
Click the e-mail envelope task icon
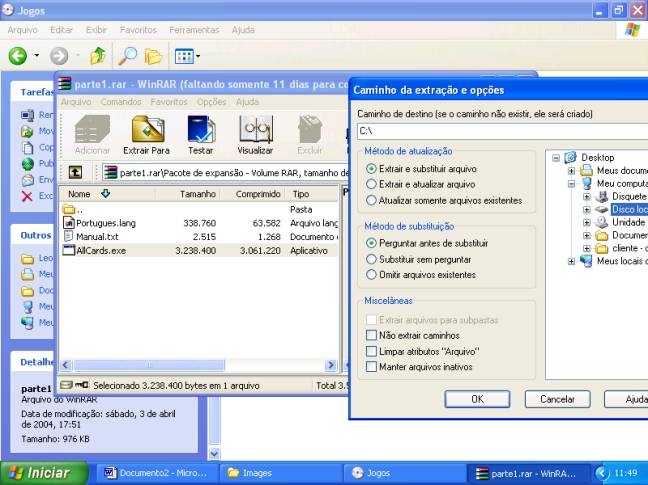tap(27, 180)
